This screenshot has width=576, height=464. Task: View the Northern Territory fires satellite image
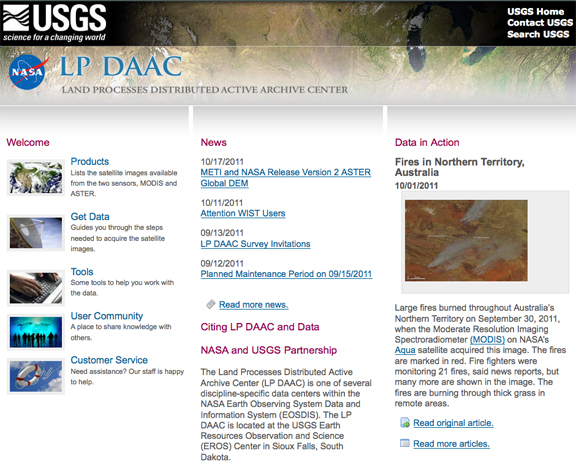[466, 241]
